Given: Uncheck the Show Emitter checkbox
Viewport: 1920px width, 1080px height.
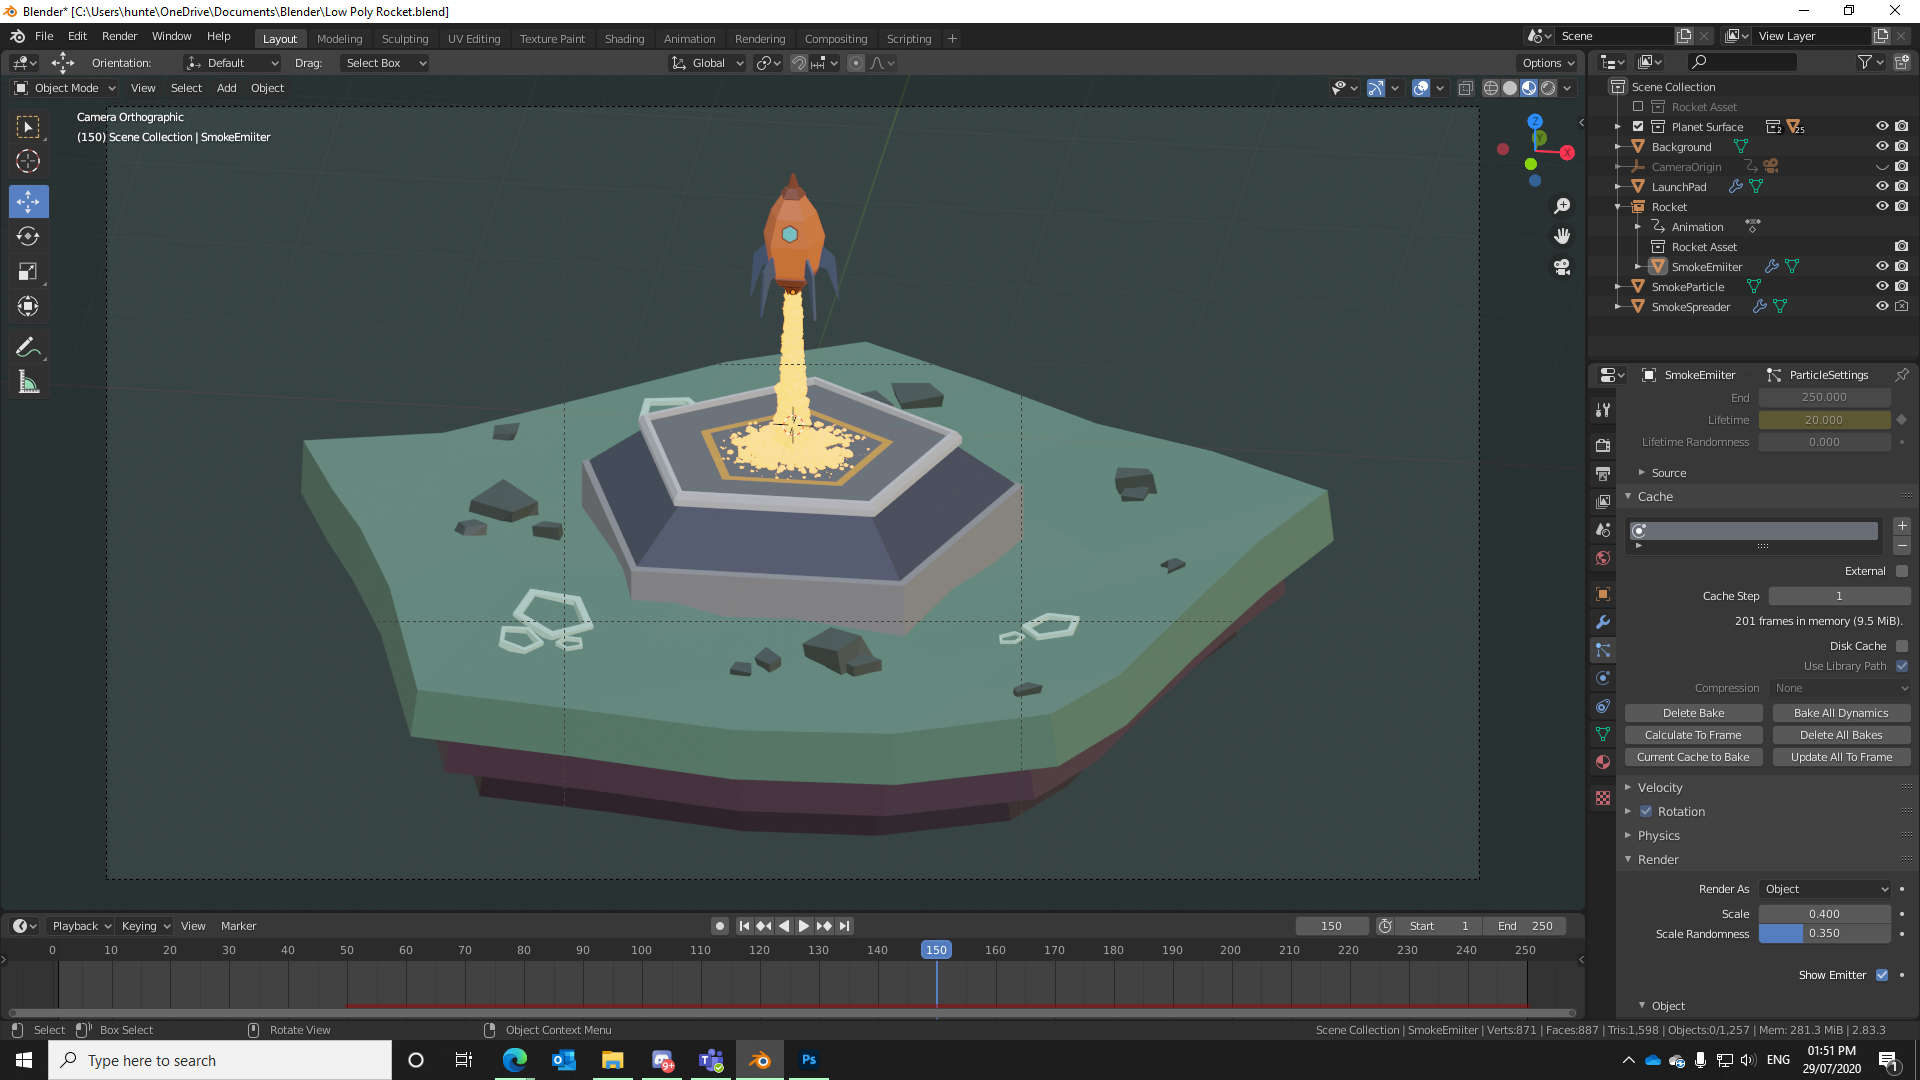Looking at the screenshot, I should point(1882,975).
